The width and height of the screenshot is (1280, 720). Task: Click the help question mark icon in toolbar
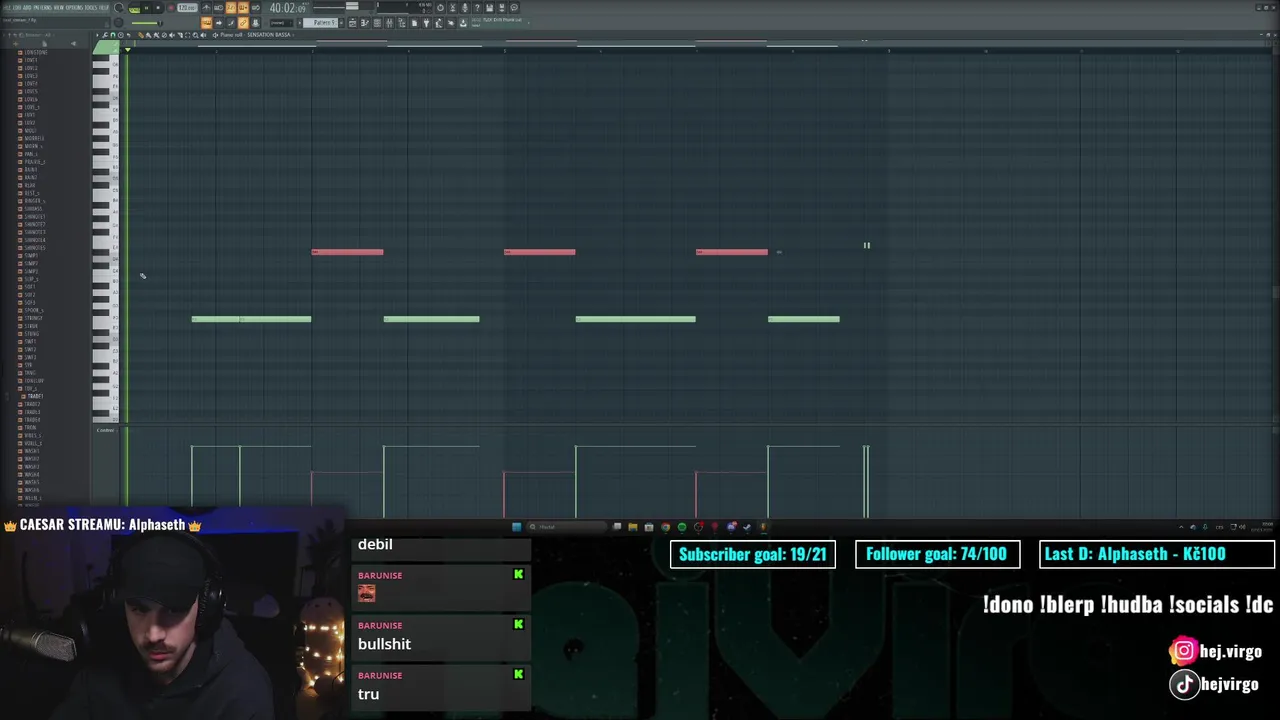(477, 8)
